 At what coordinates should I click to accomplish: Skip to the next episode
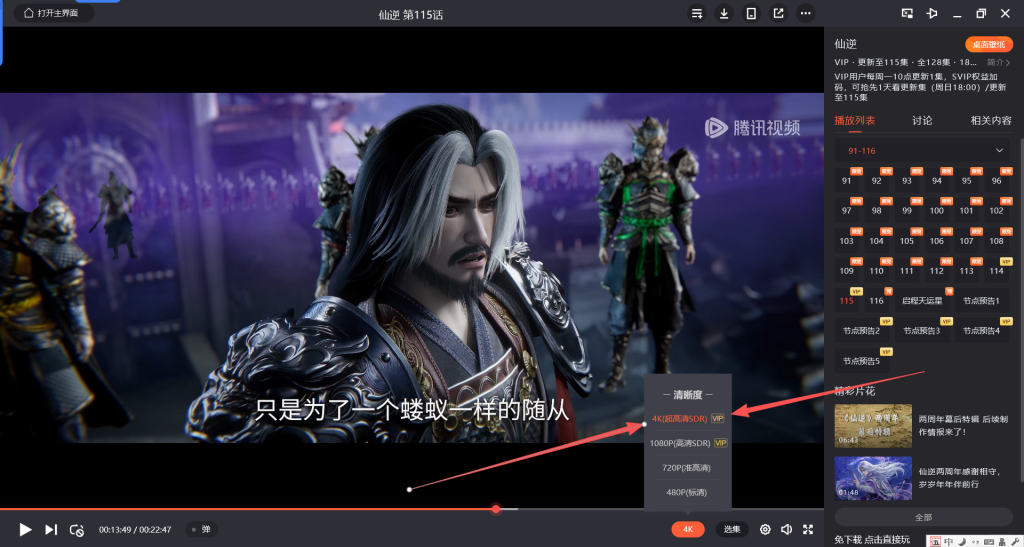[x=51, y=529]
